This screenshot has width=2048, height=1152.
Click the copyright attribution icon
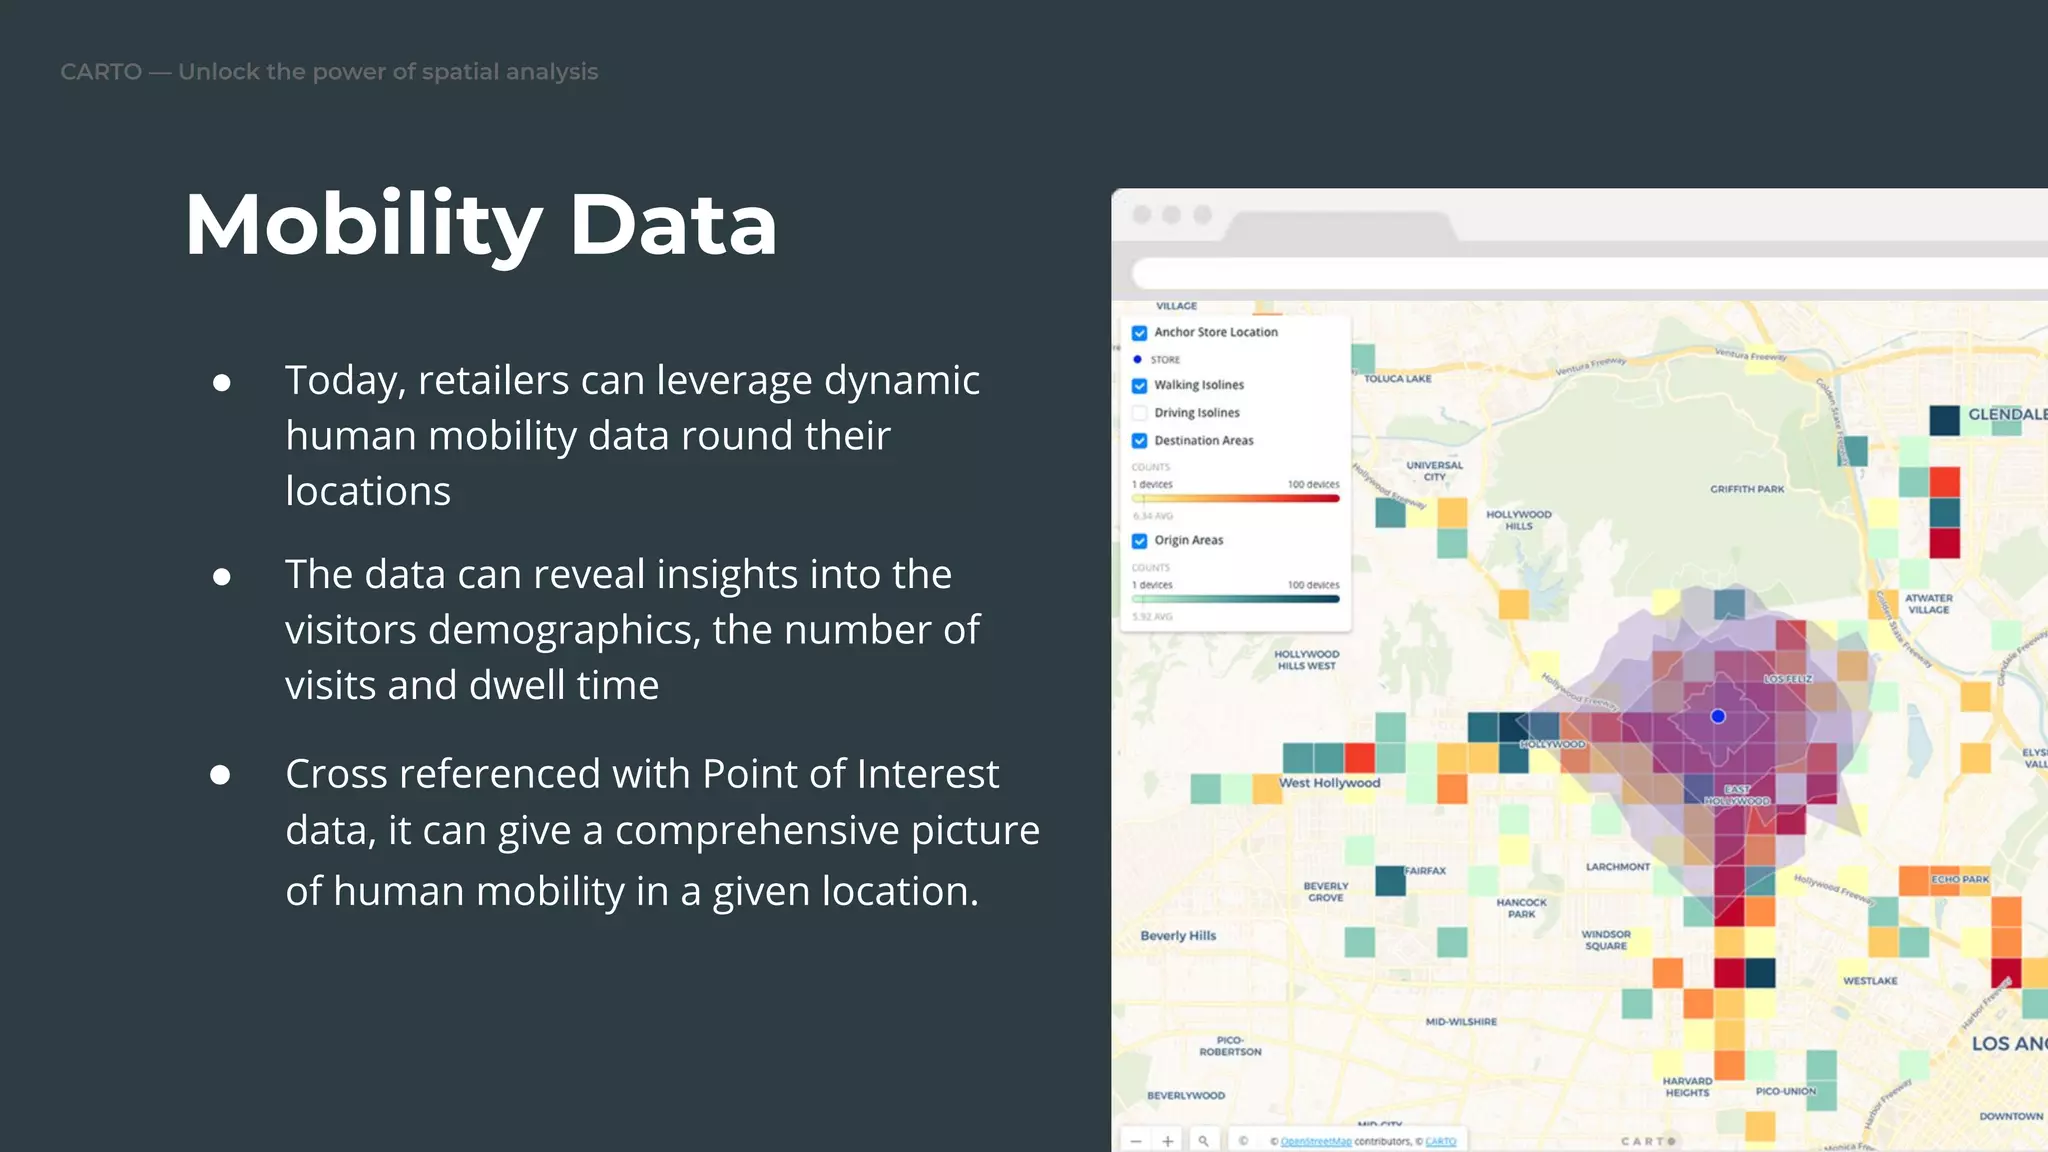1243,1141
